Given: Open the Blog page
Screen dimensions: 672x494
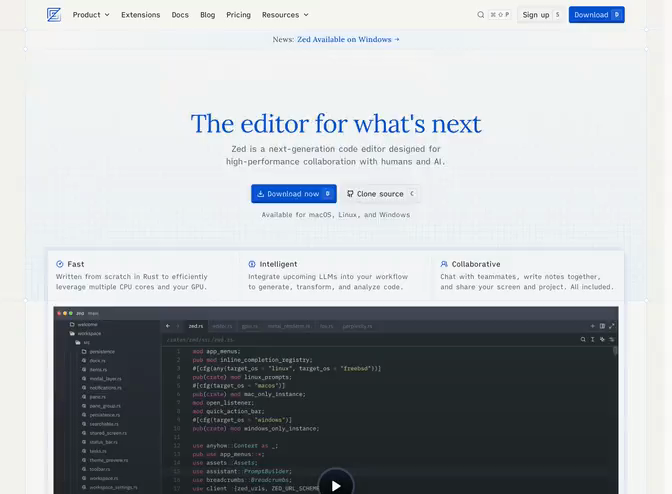Looking at the screenshot, I should 207,15.
